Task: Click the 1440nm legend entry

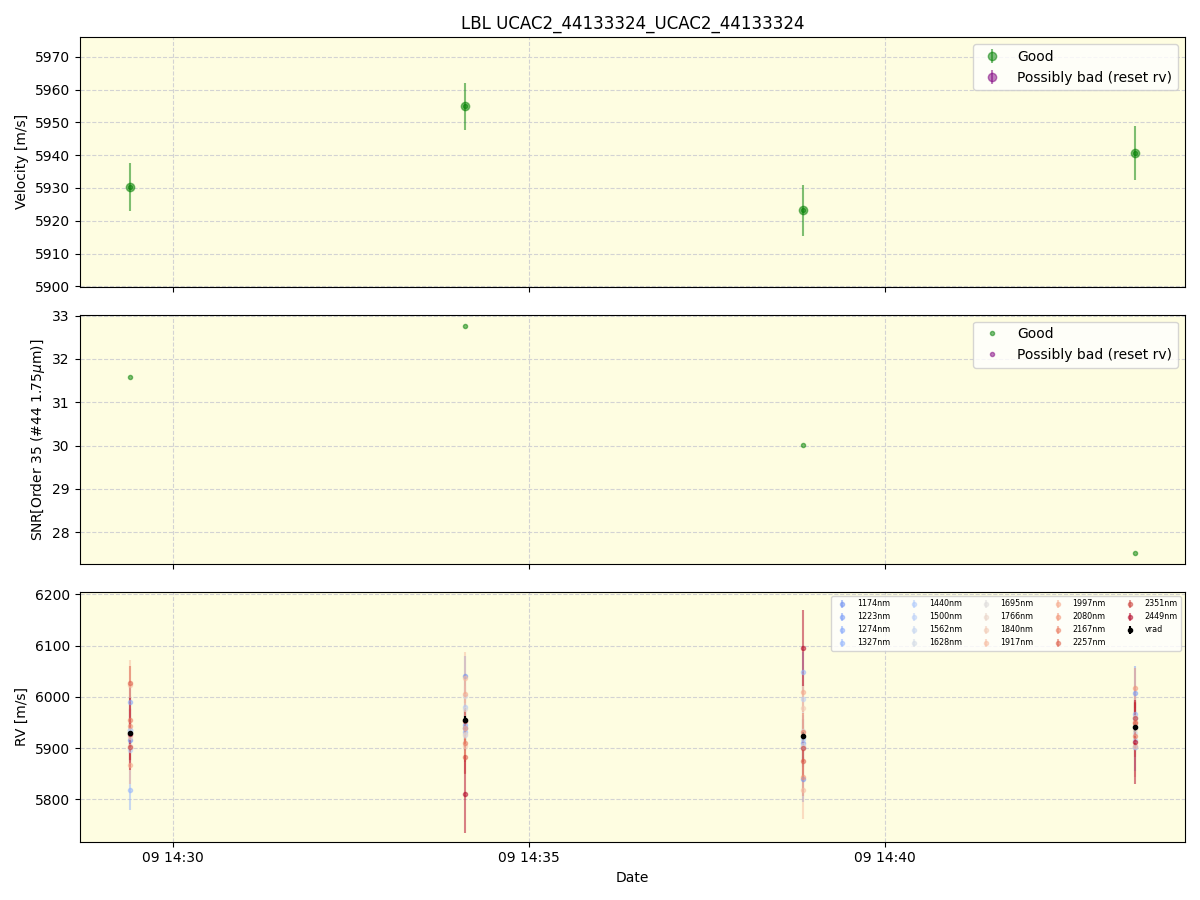Action: (x=945, y=604)
